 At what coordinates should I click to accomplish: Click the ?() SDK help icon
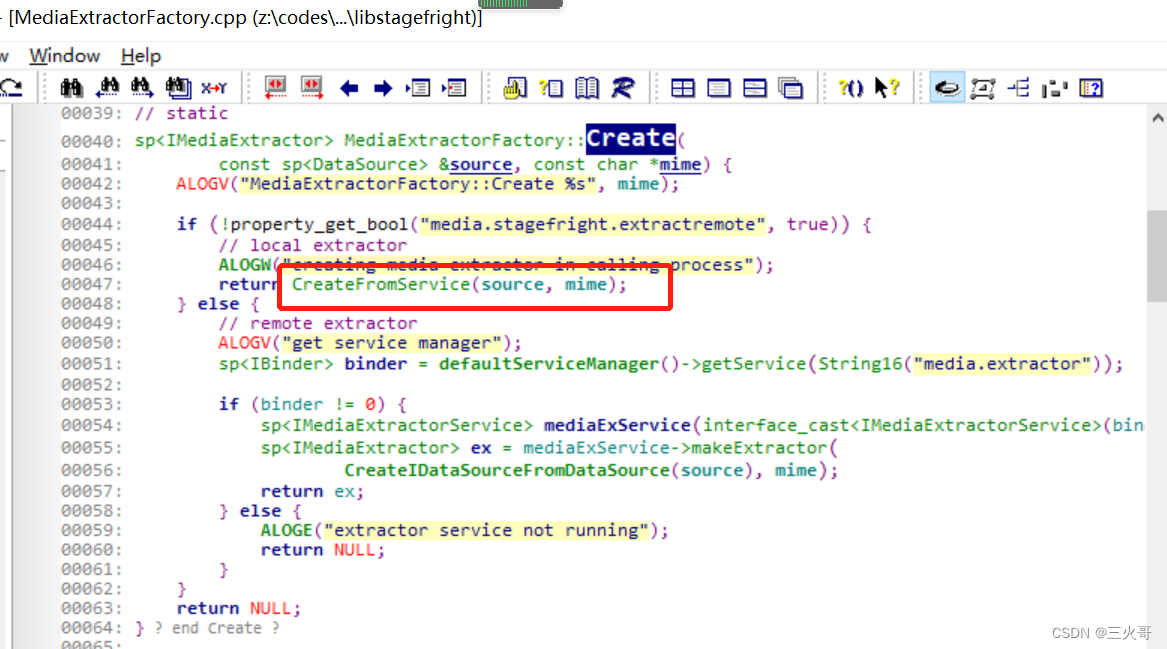pos(851,88)
